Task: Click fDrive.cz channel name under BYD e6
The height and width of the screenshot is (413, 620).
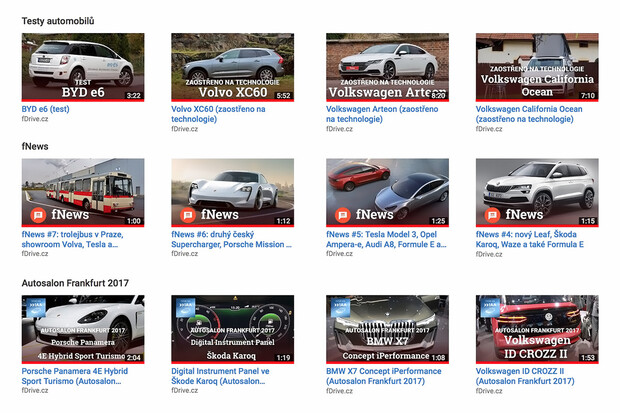Action: [x=35, y=119]
